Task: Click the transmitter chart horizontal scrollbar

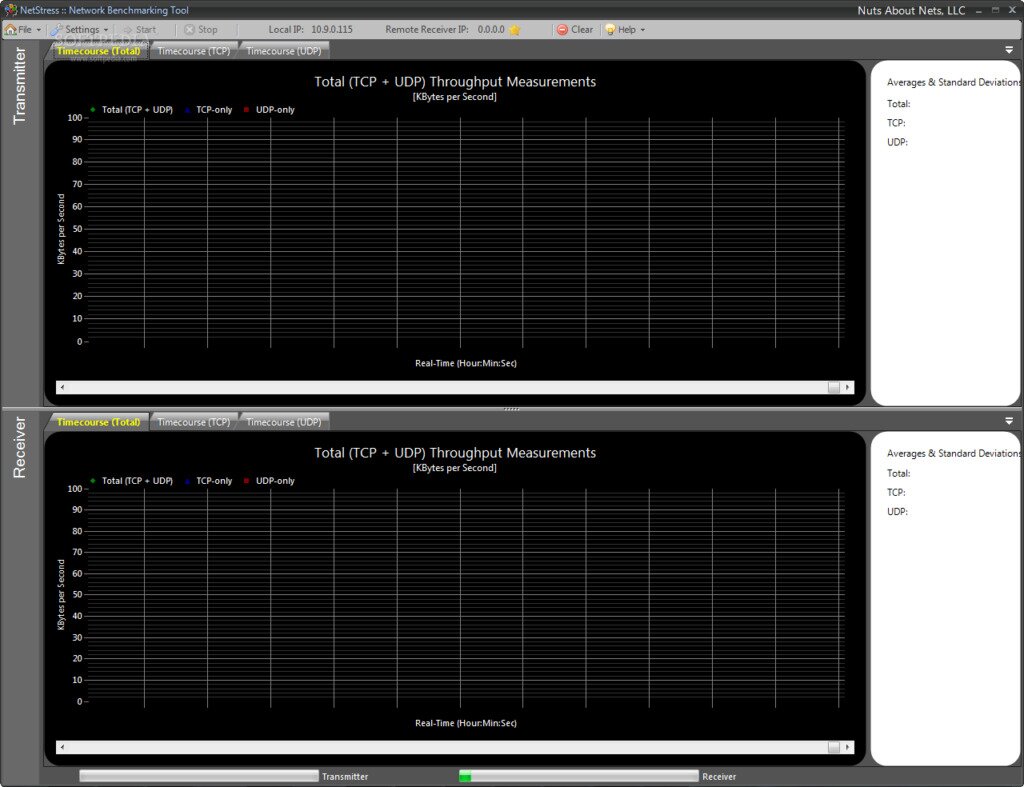Action: tap(450, 387)
